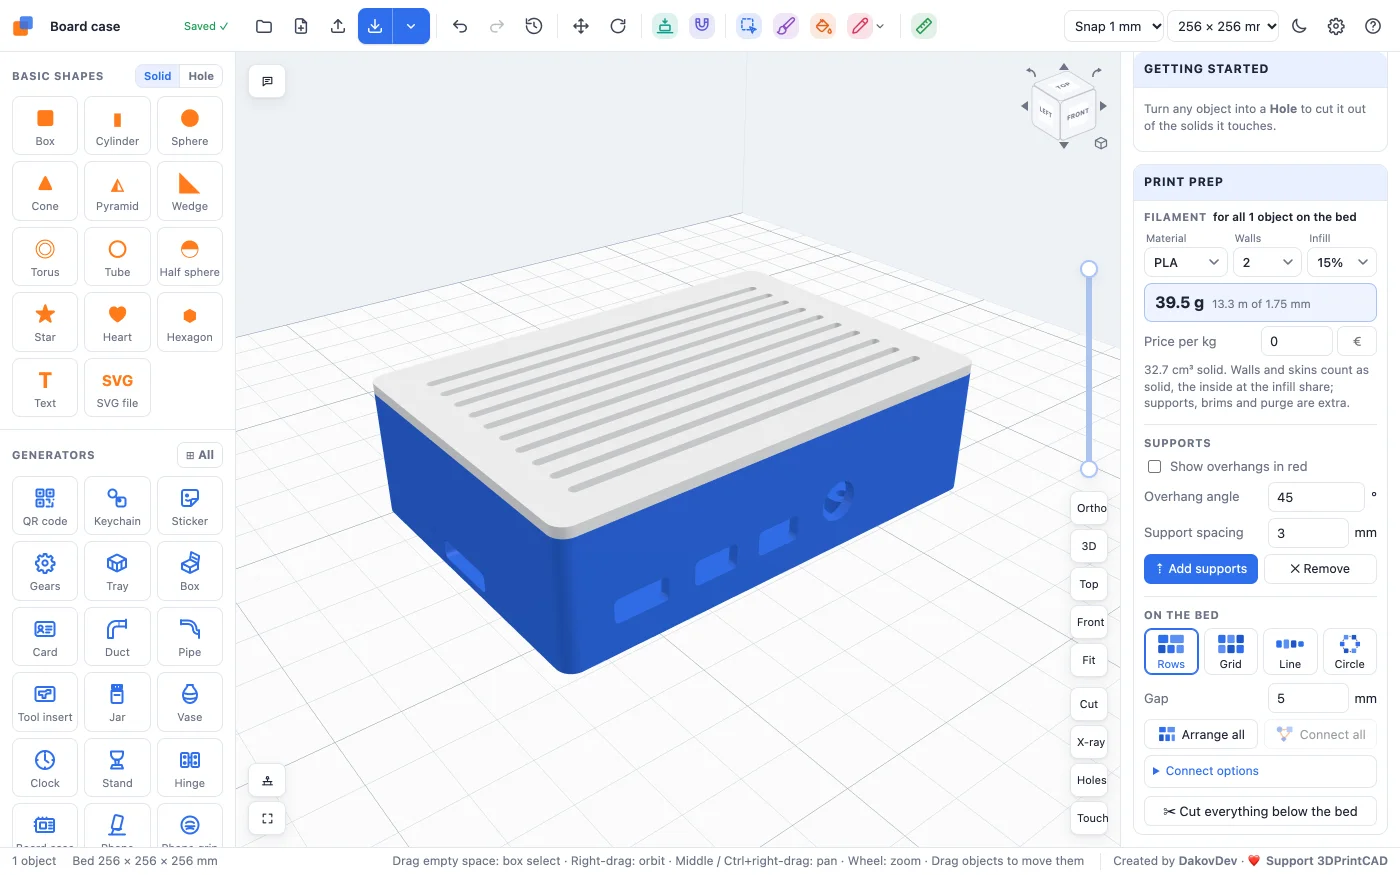Click the Overhang angle input field
This screenshot has width=1400, height=875.
1316,497
